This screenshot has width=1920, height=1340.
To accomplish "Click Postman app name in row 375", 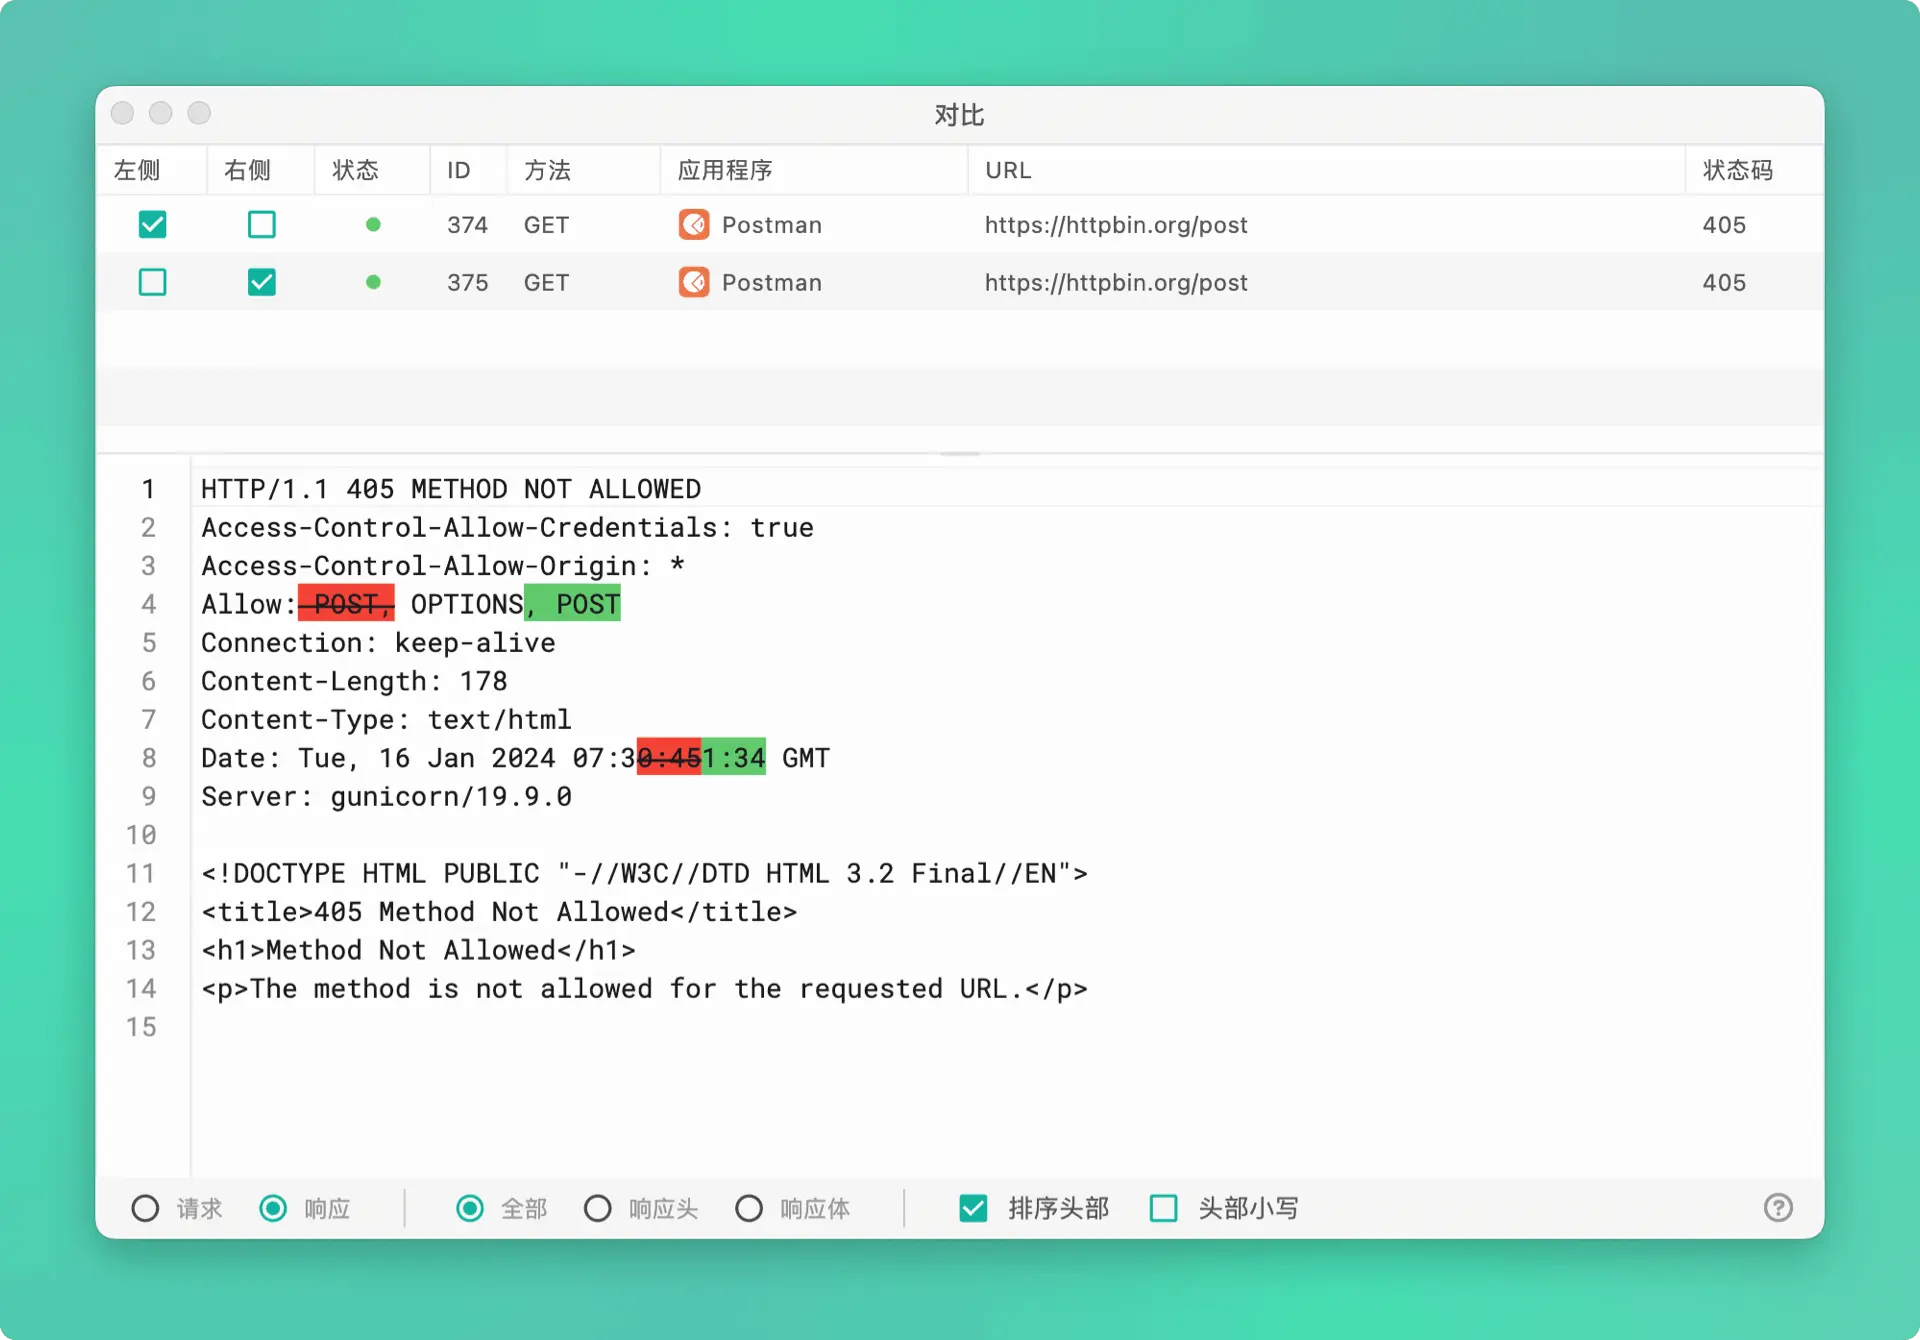I will coord(772,282).
